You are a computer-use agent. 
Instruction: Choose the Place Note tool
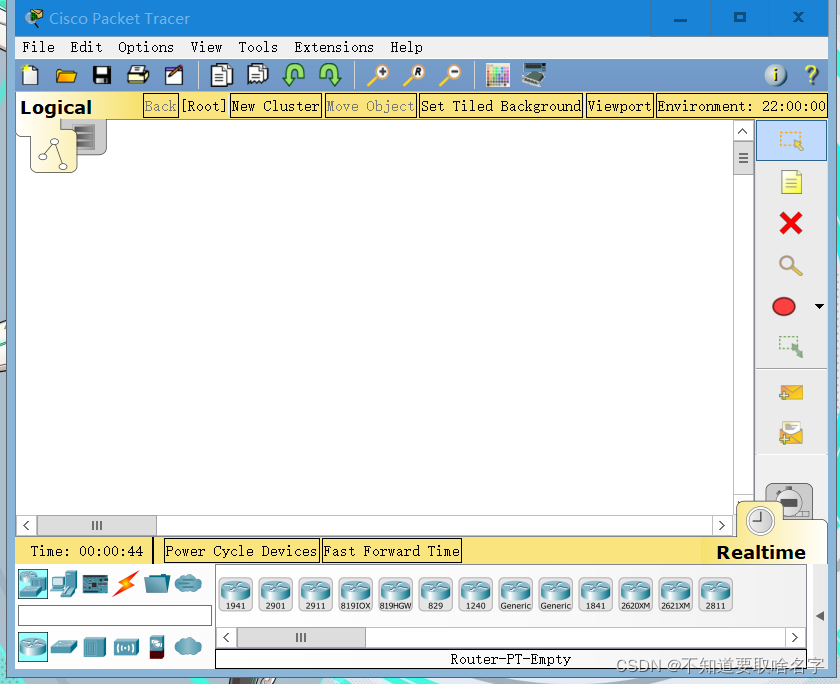[791, 182]
